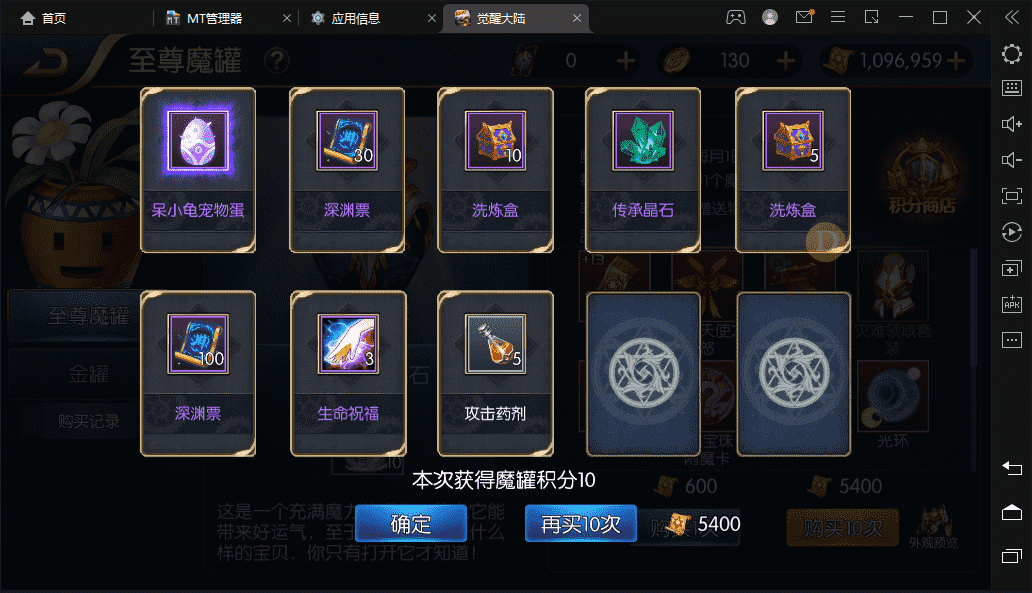Viewport: 1032px width, 593px height.
Task: Close the 觉醒大陆 tab
Action: pyautogui.click(x=577, y=18)
